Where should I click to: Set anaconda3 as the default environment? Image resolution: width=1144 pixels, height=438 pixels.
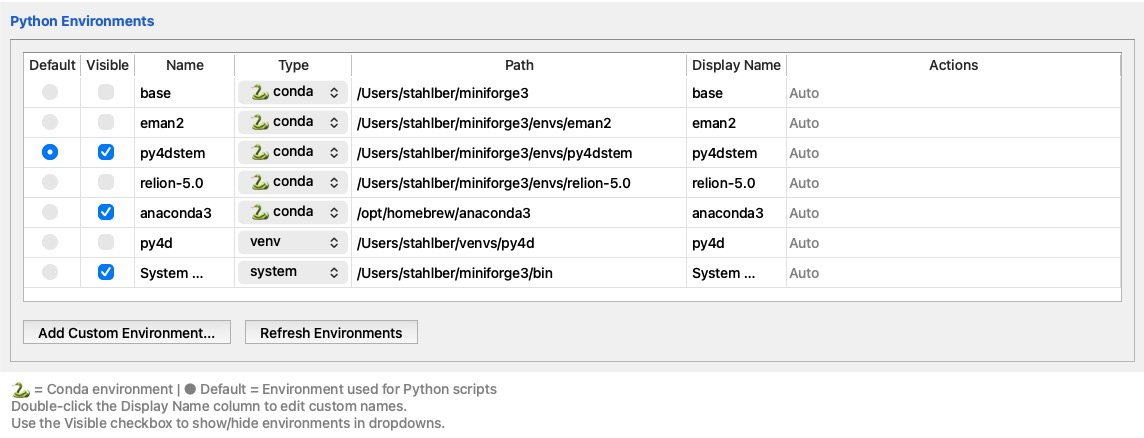[x=50, y=212]
